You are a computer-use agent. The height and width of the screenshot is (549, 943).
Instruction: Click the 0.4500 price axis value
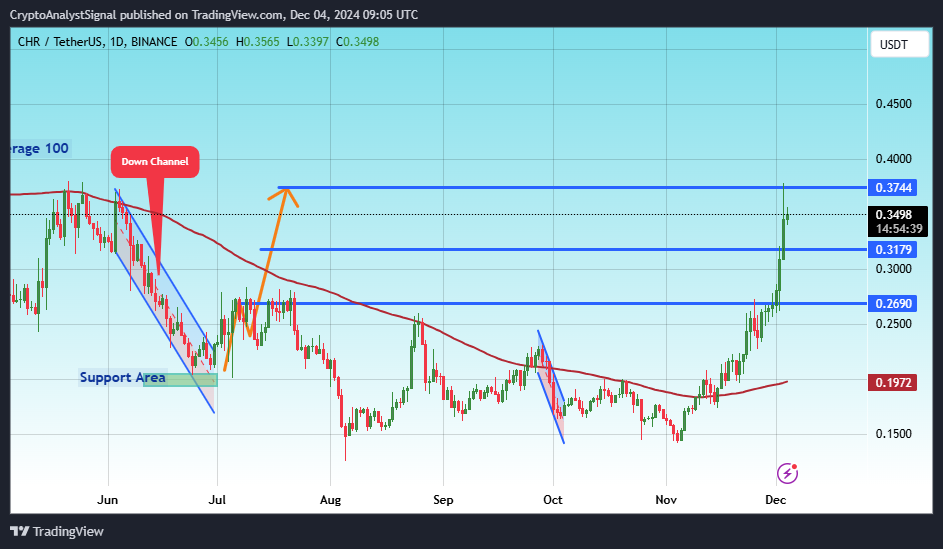894,104
